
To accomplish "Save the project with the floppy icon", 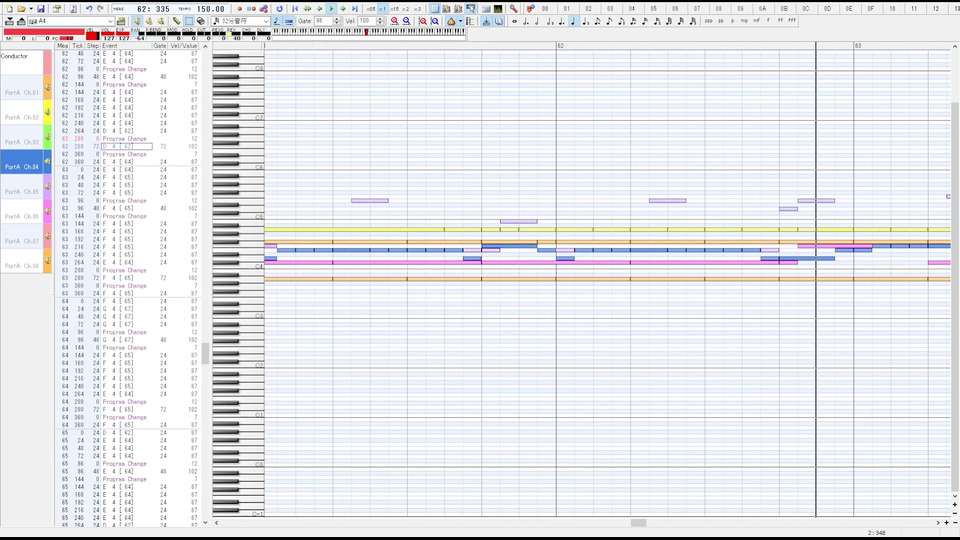I will [41, 9].
